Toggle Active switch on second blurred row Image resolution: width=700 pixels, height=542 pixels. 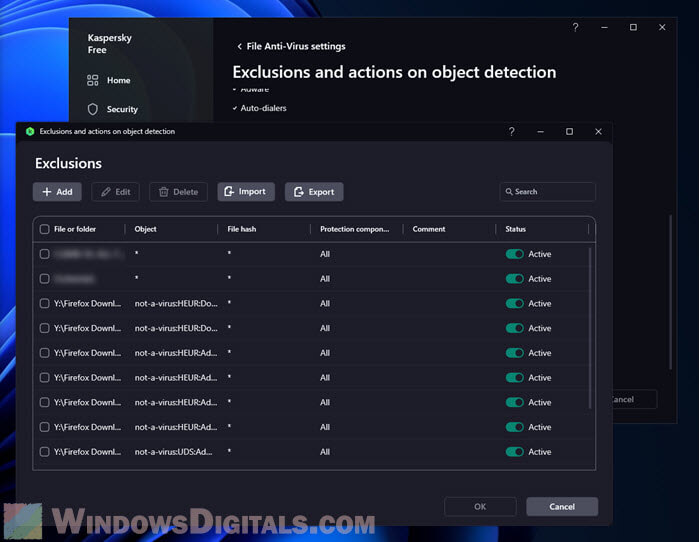[x=515, y=279]
